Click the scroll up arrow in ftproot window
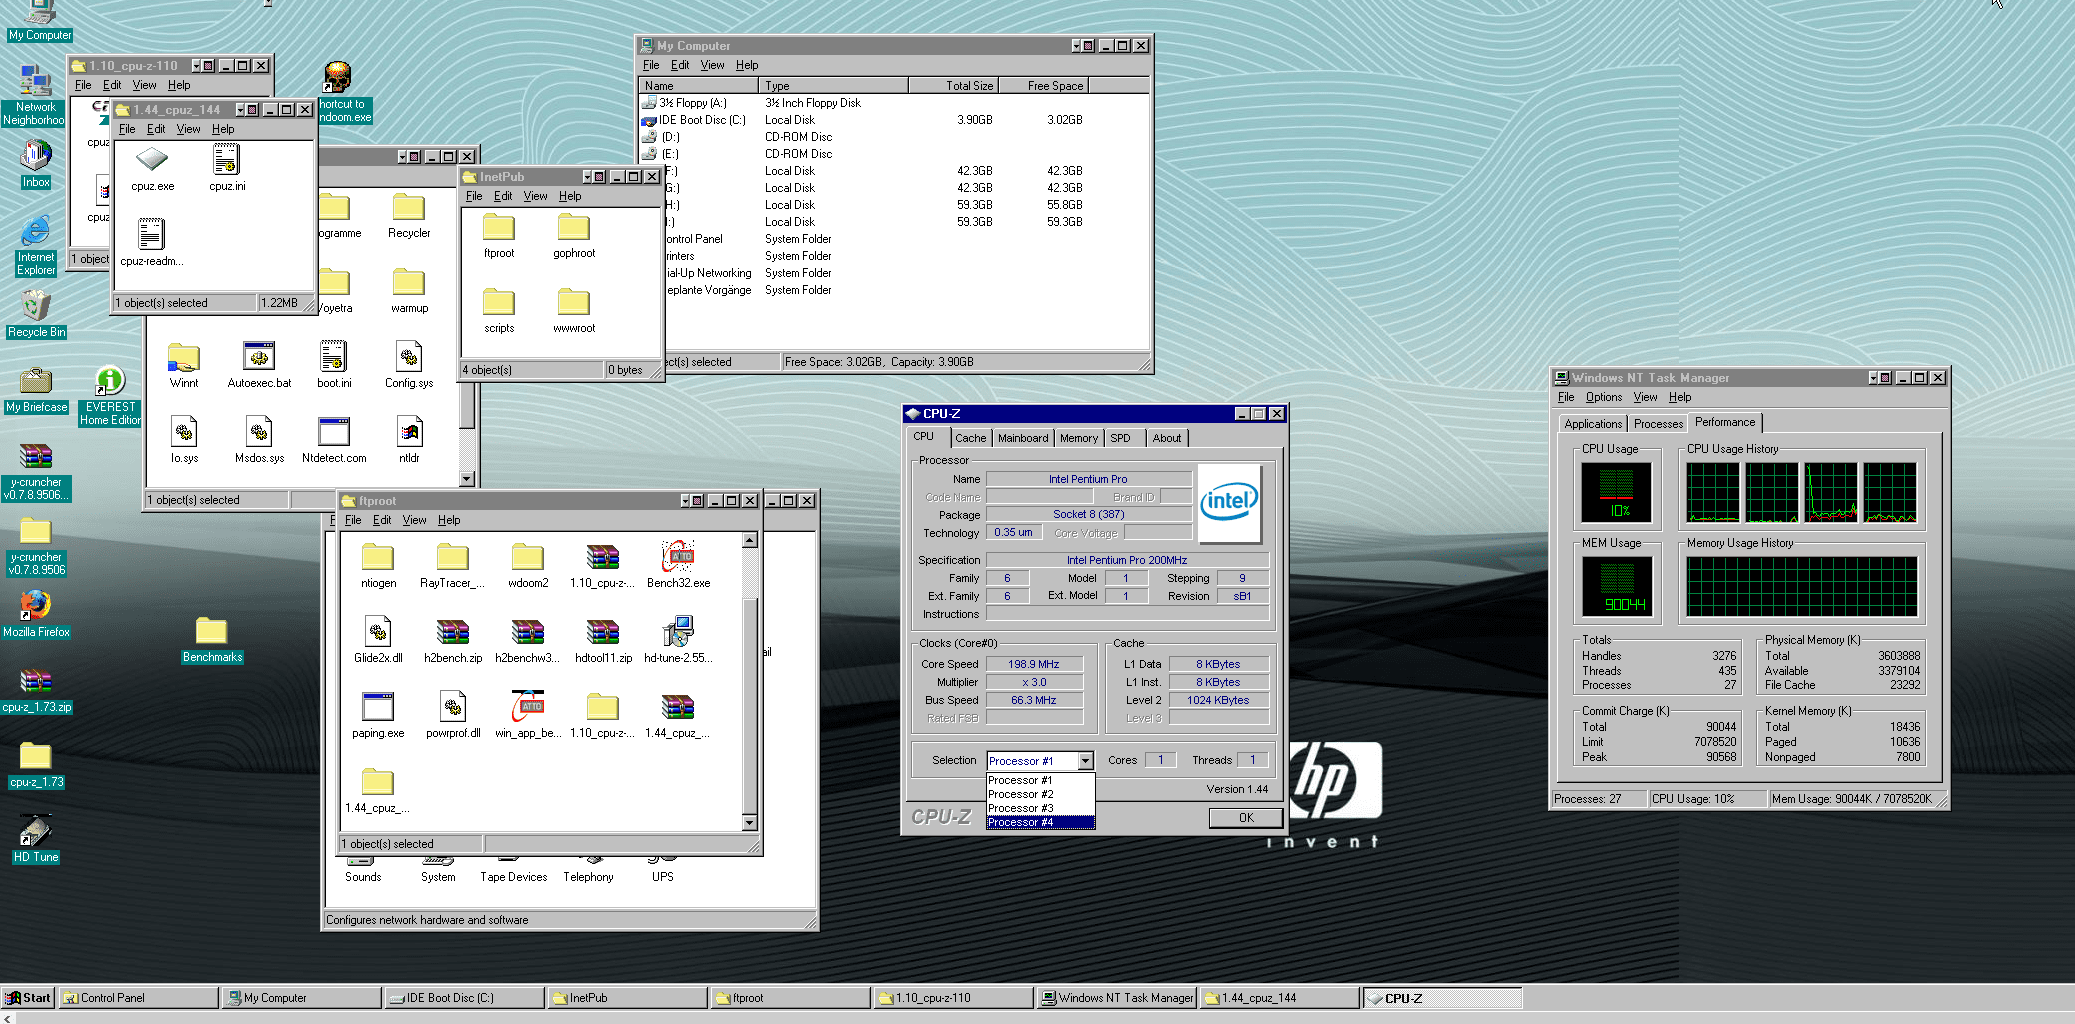The height and width of the screenshot is (1024, 2075). (x=749, y=540)
